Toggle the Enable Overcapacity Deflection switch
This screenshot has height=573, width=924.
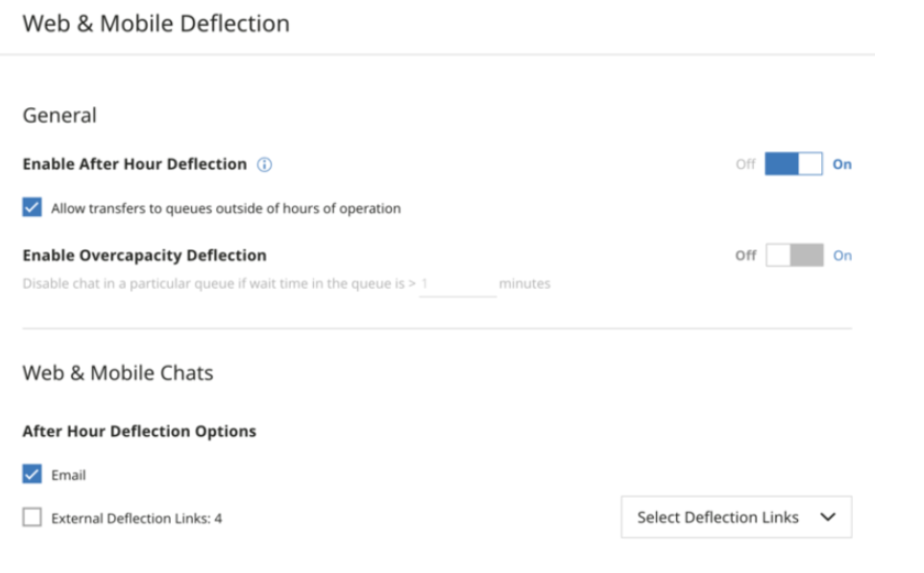(x=794, y=255)
